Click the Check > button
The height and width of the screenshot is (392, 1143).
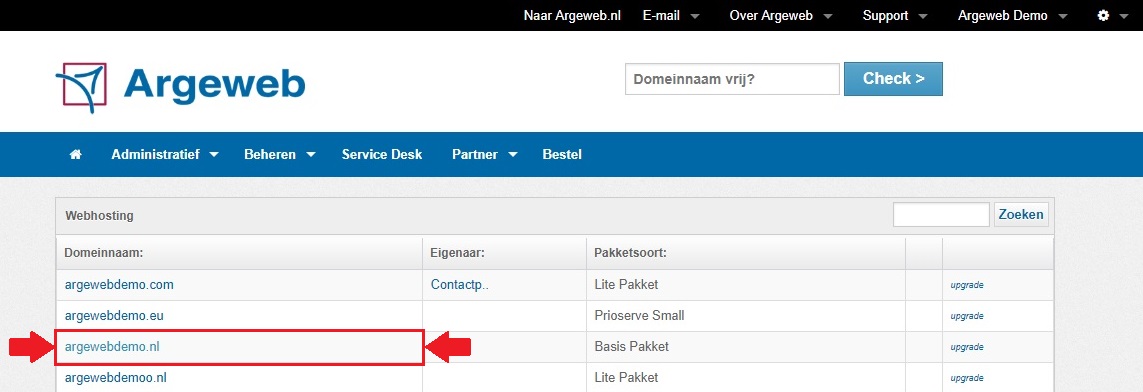893,79
